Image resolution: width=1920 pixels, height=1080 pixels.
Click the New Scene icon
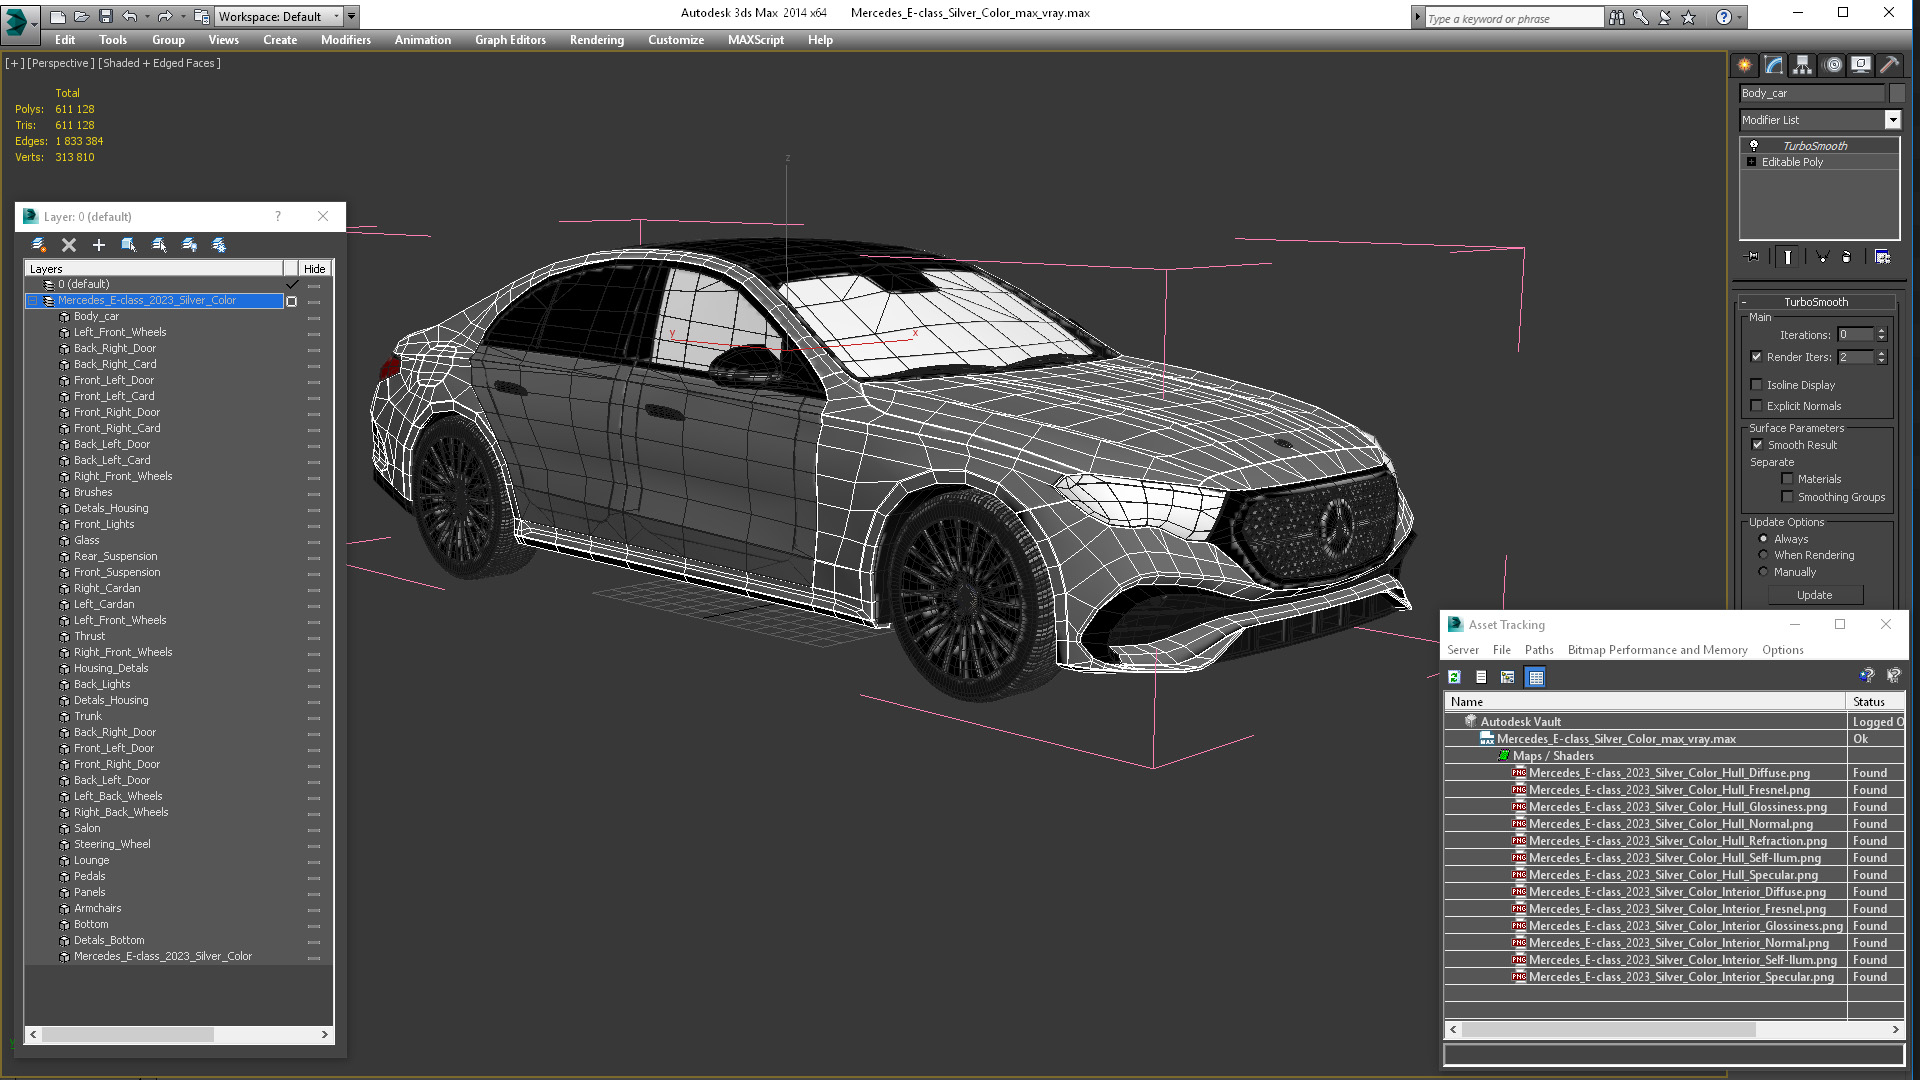pos(58,17)
